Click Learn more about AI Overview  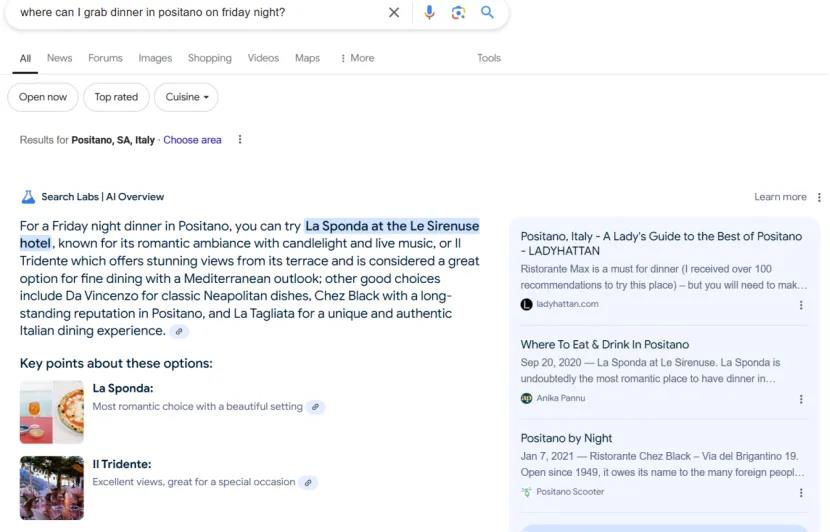click(780, 197)
